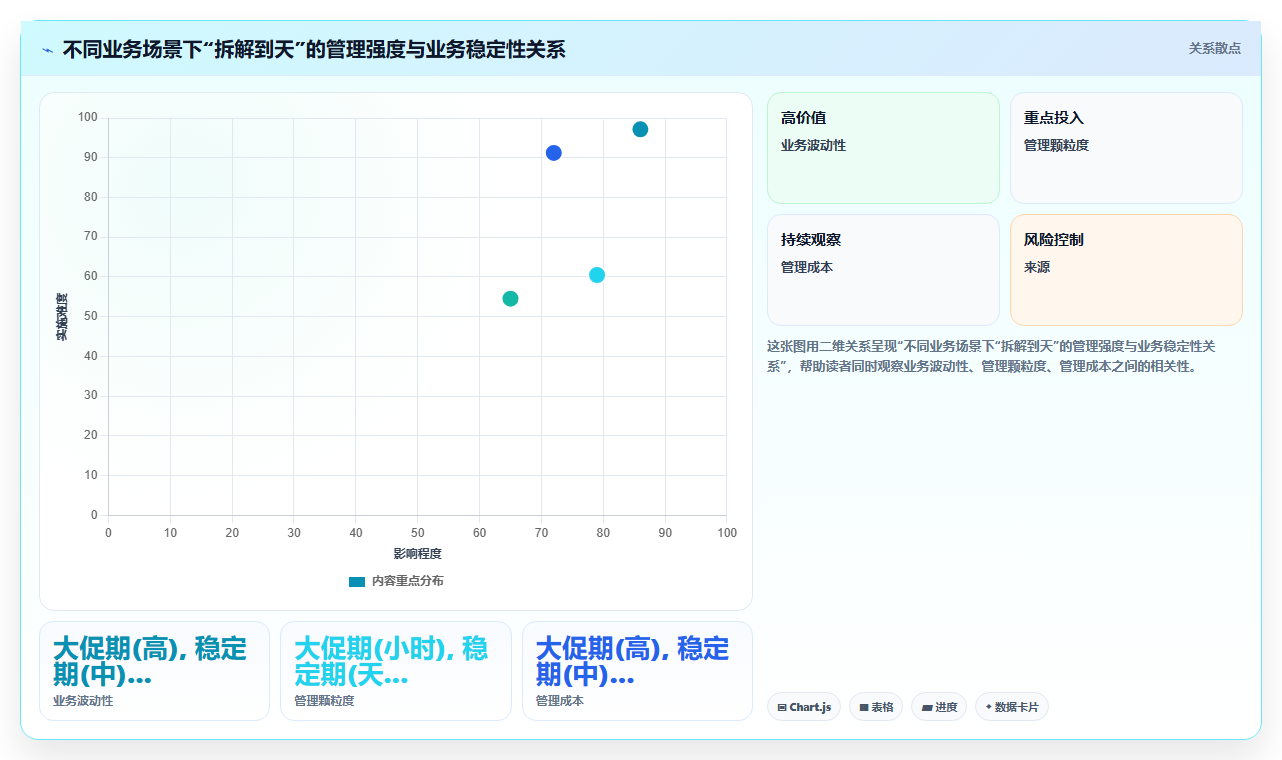Image resolution: width=1282 pixels, height=760 pixels.
Task: Click the 实施难度 y-axis title
Action: [61, 317]
